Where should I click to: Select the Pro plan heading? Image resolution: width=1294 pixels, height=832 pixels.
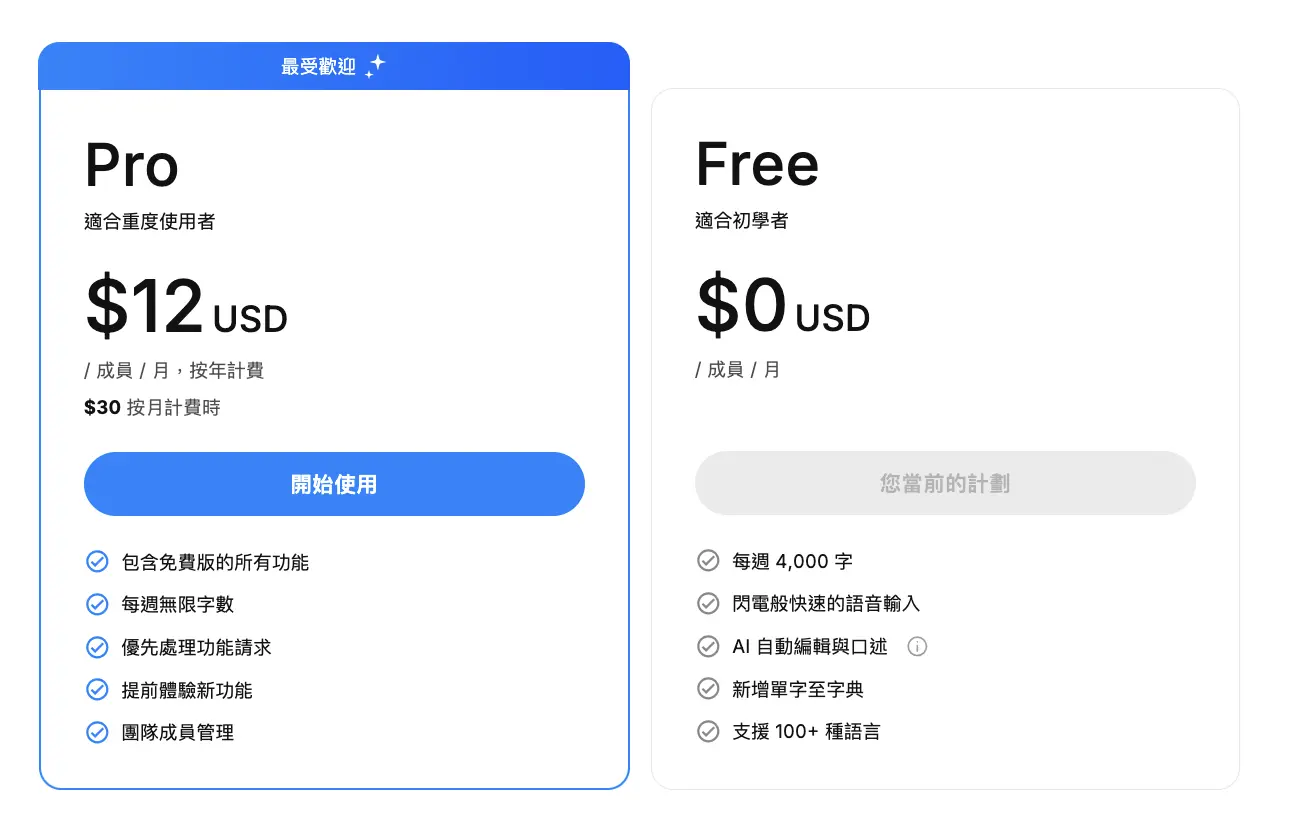[132, 166]
